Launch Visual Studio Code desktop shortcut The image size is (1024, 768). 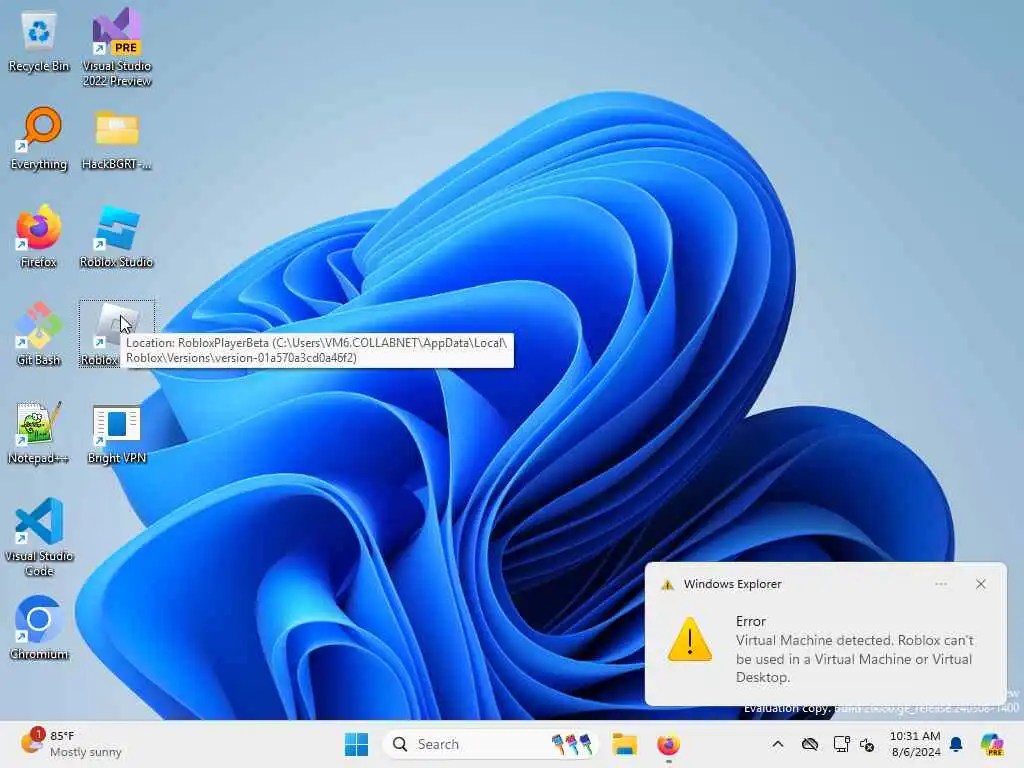(39, 537)
